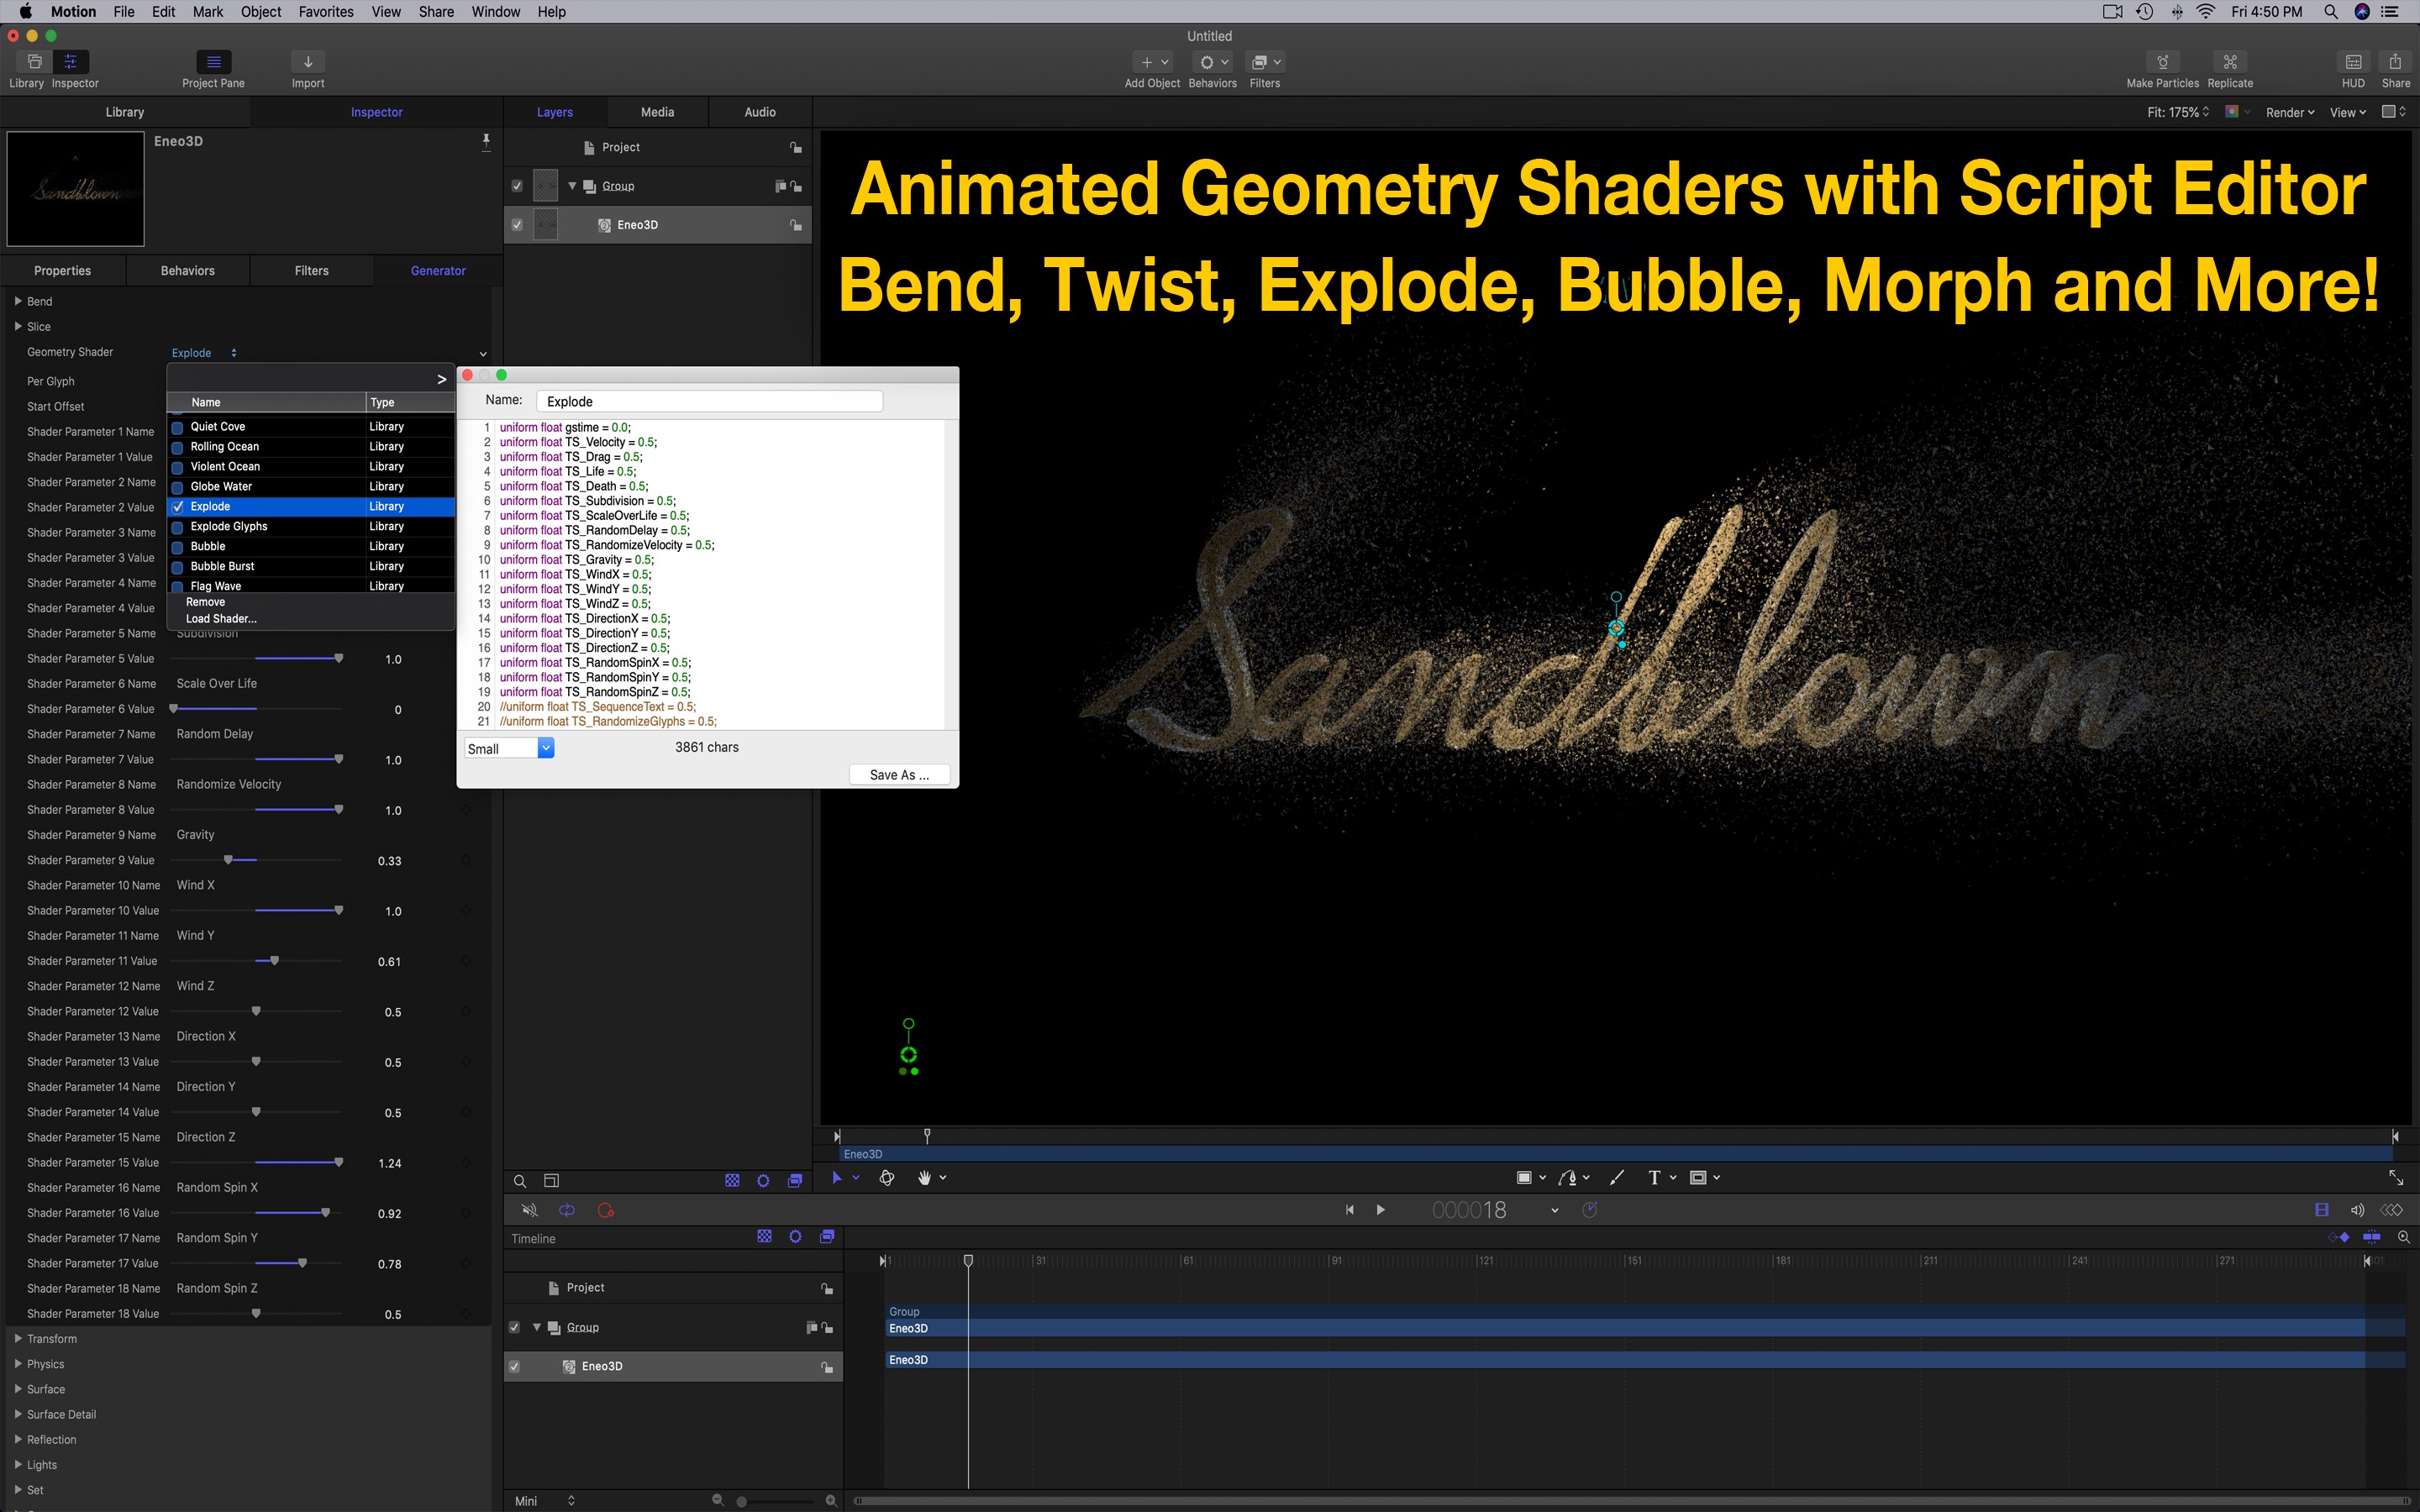This screenshot has height=1512, width=2420.
Task: Toggle the Inspector toolbar icon
Action: tap(71, 62)
